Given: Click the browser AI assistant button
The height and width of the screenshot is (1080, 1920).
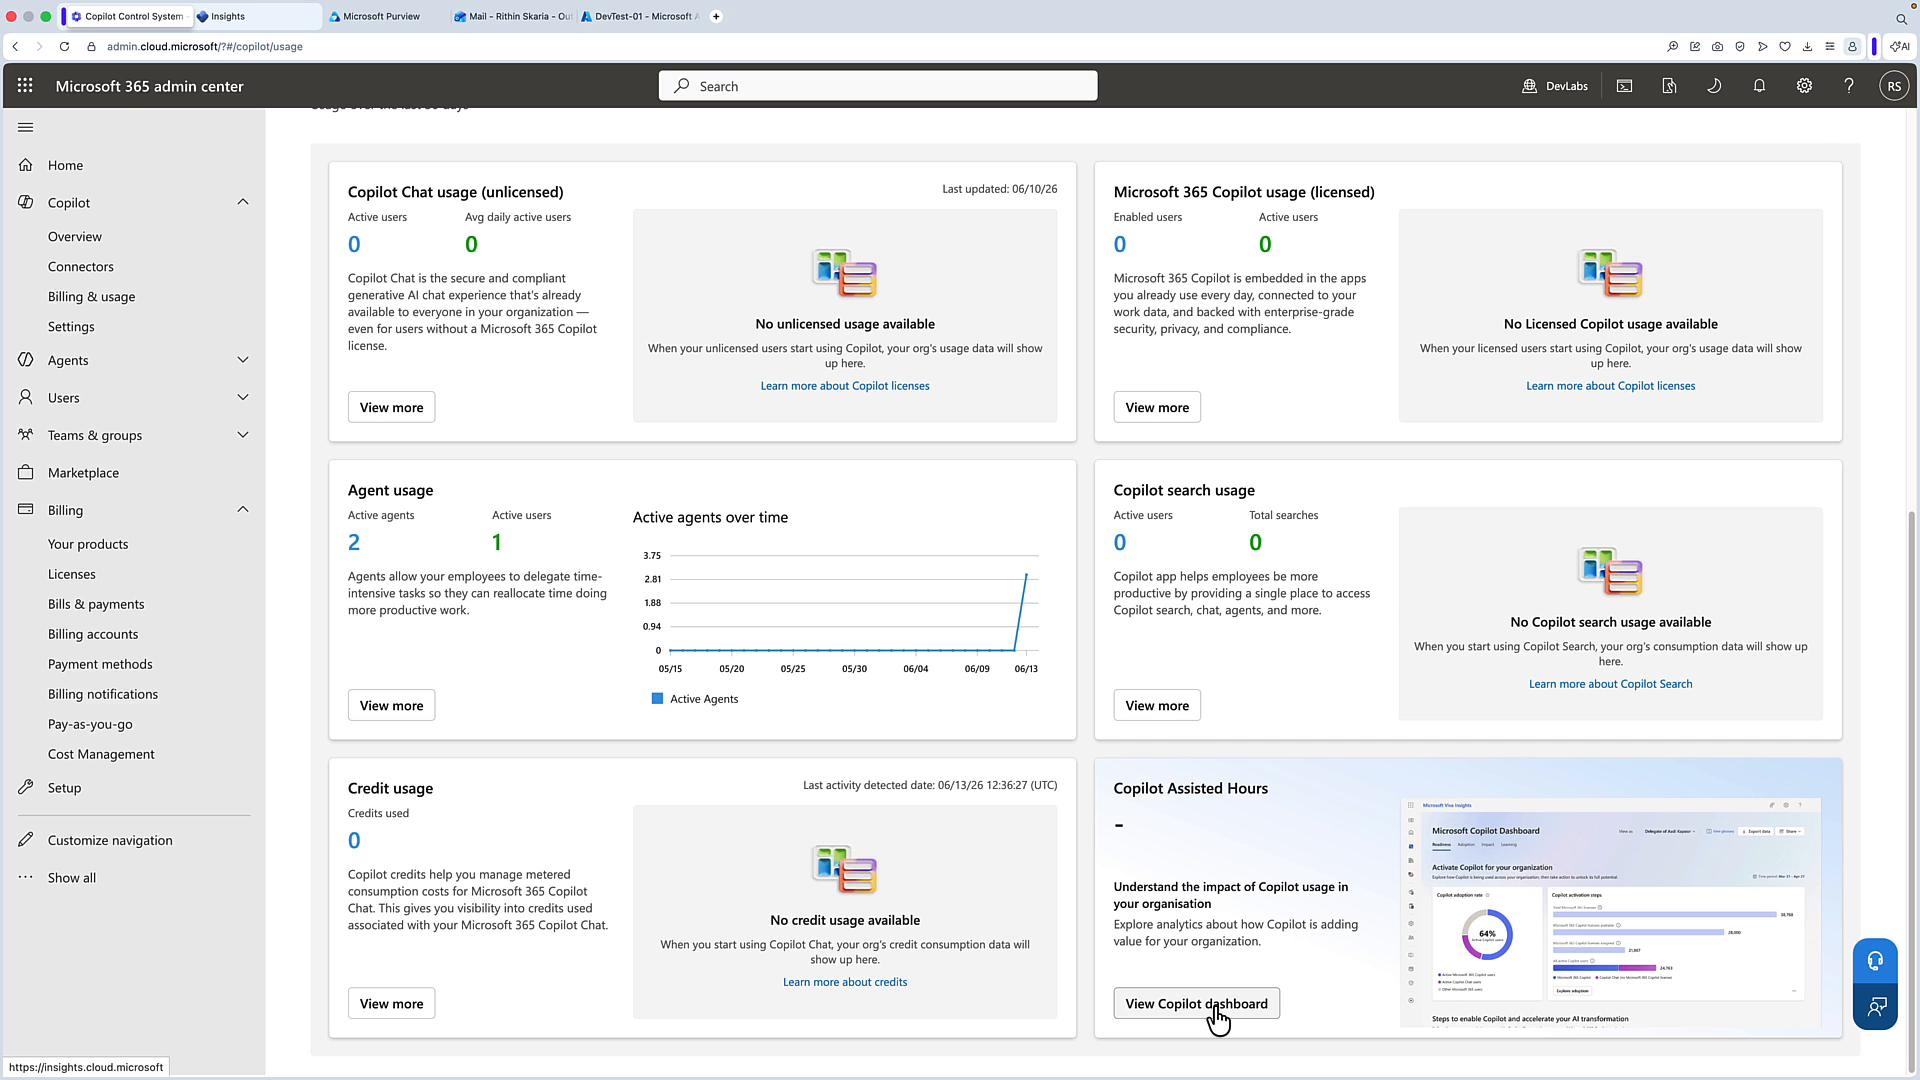Looking at the screenshot, I should (x=1900, y=46).
